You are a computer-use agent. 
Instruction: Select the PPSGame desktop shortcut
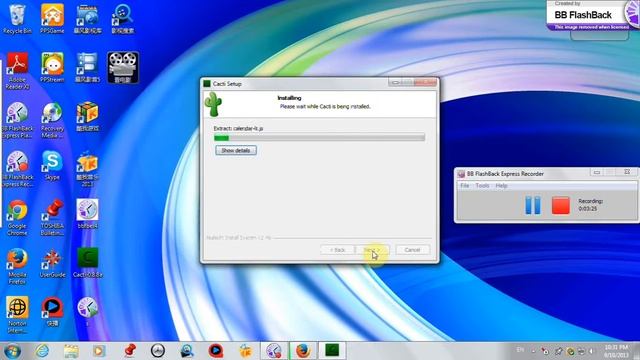52,19
